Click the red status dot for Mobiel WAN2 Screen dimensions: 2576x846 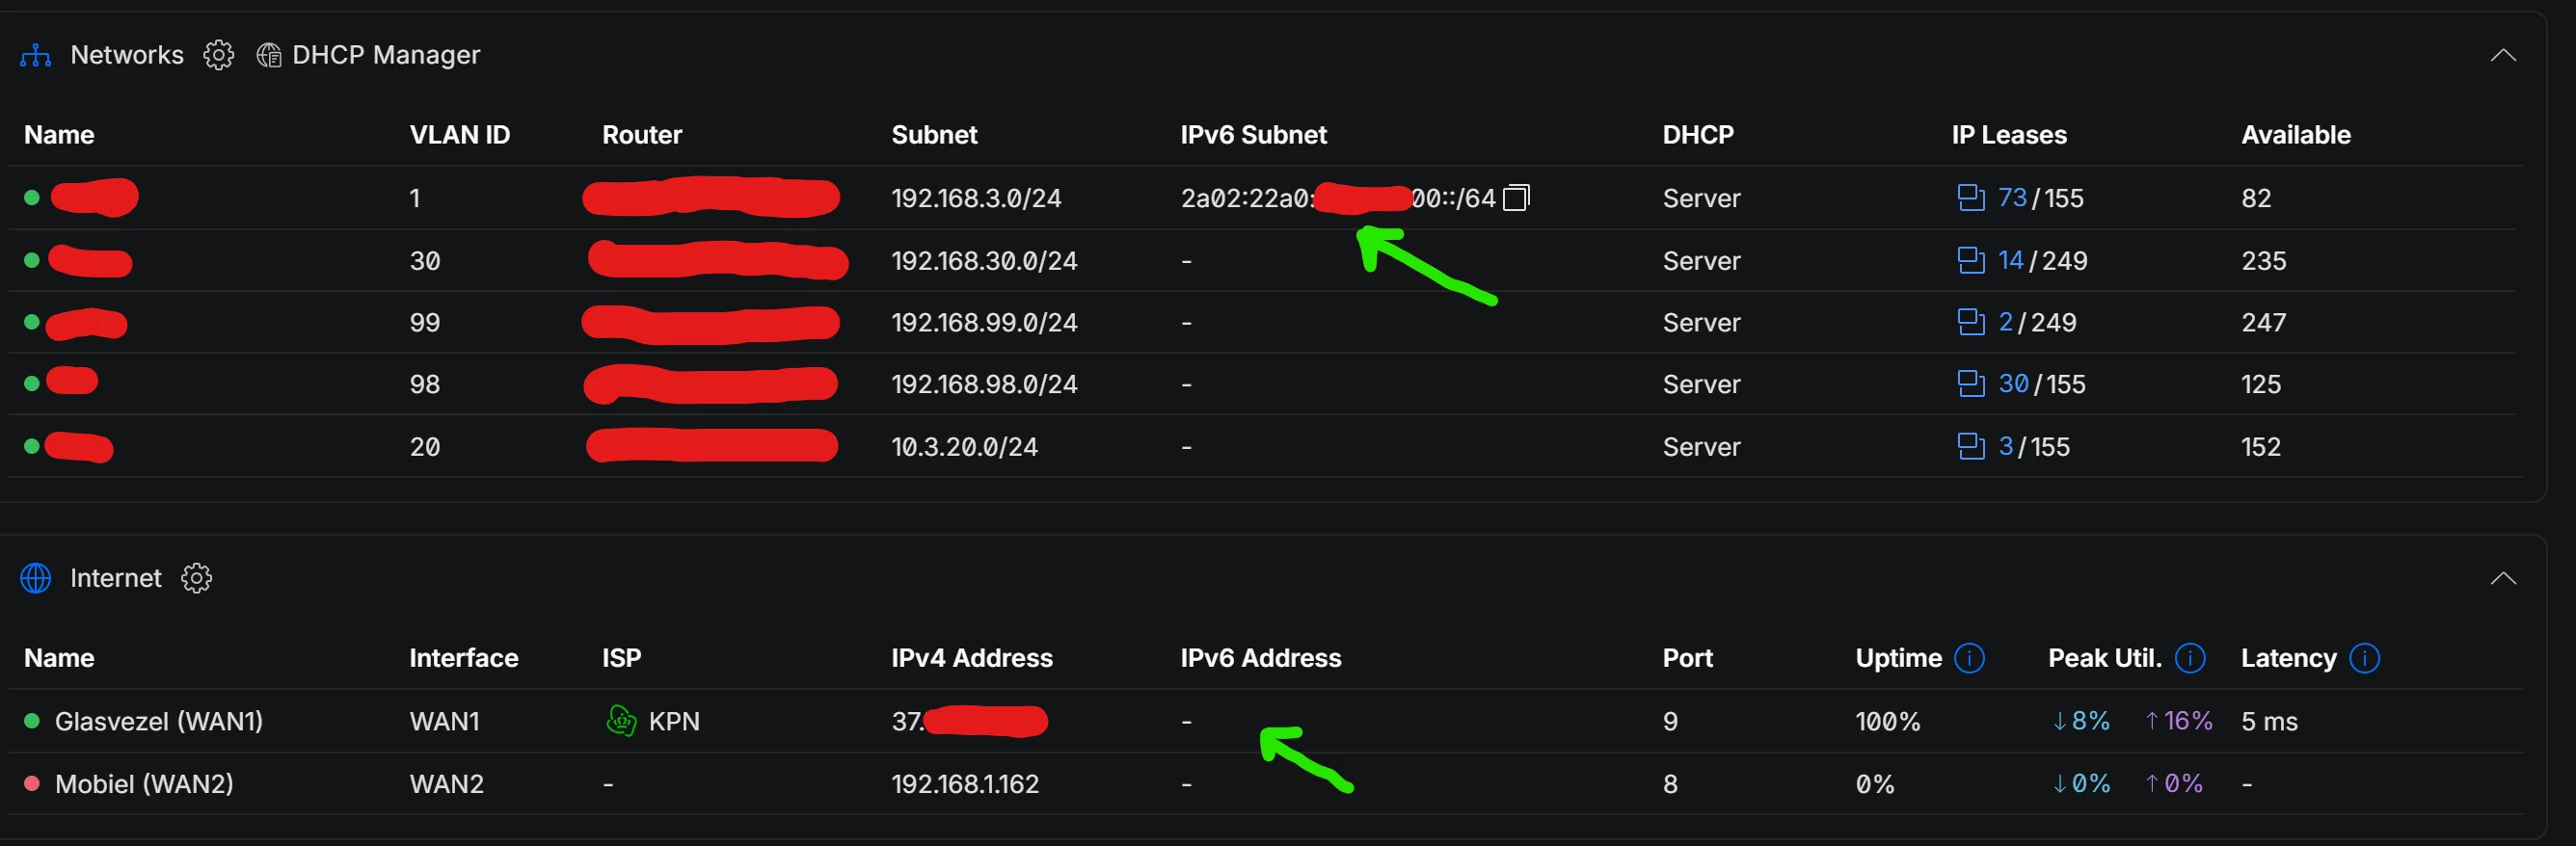click(x=31, y=784)
